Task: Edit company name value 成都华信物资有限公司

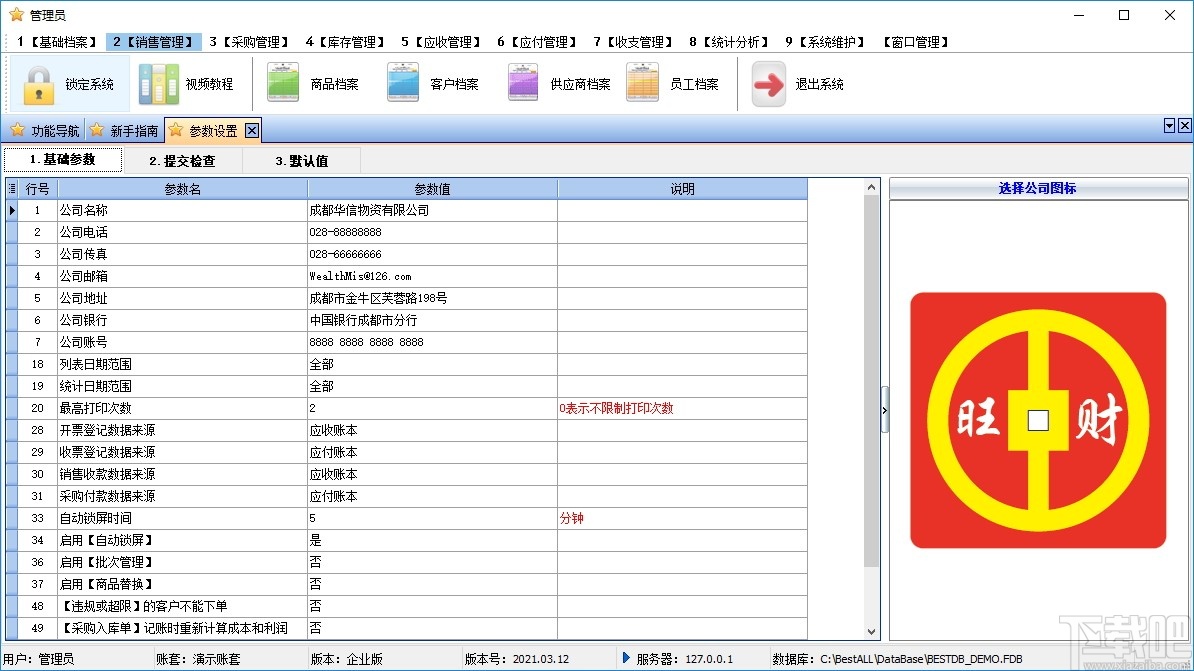Action: (433, 210)
